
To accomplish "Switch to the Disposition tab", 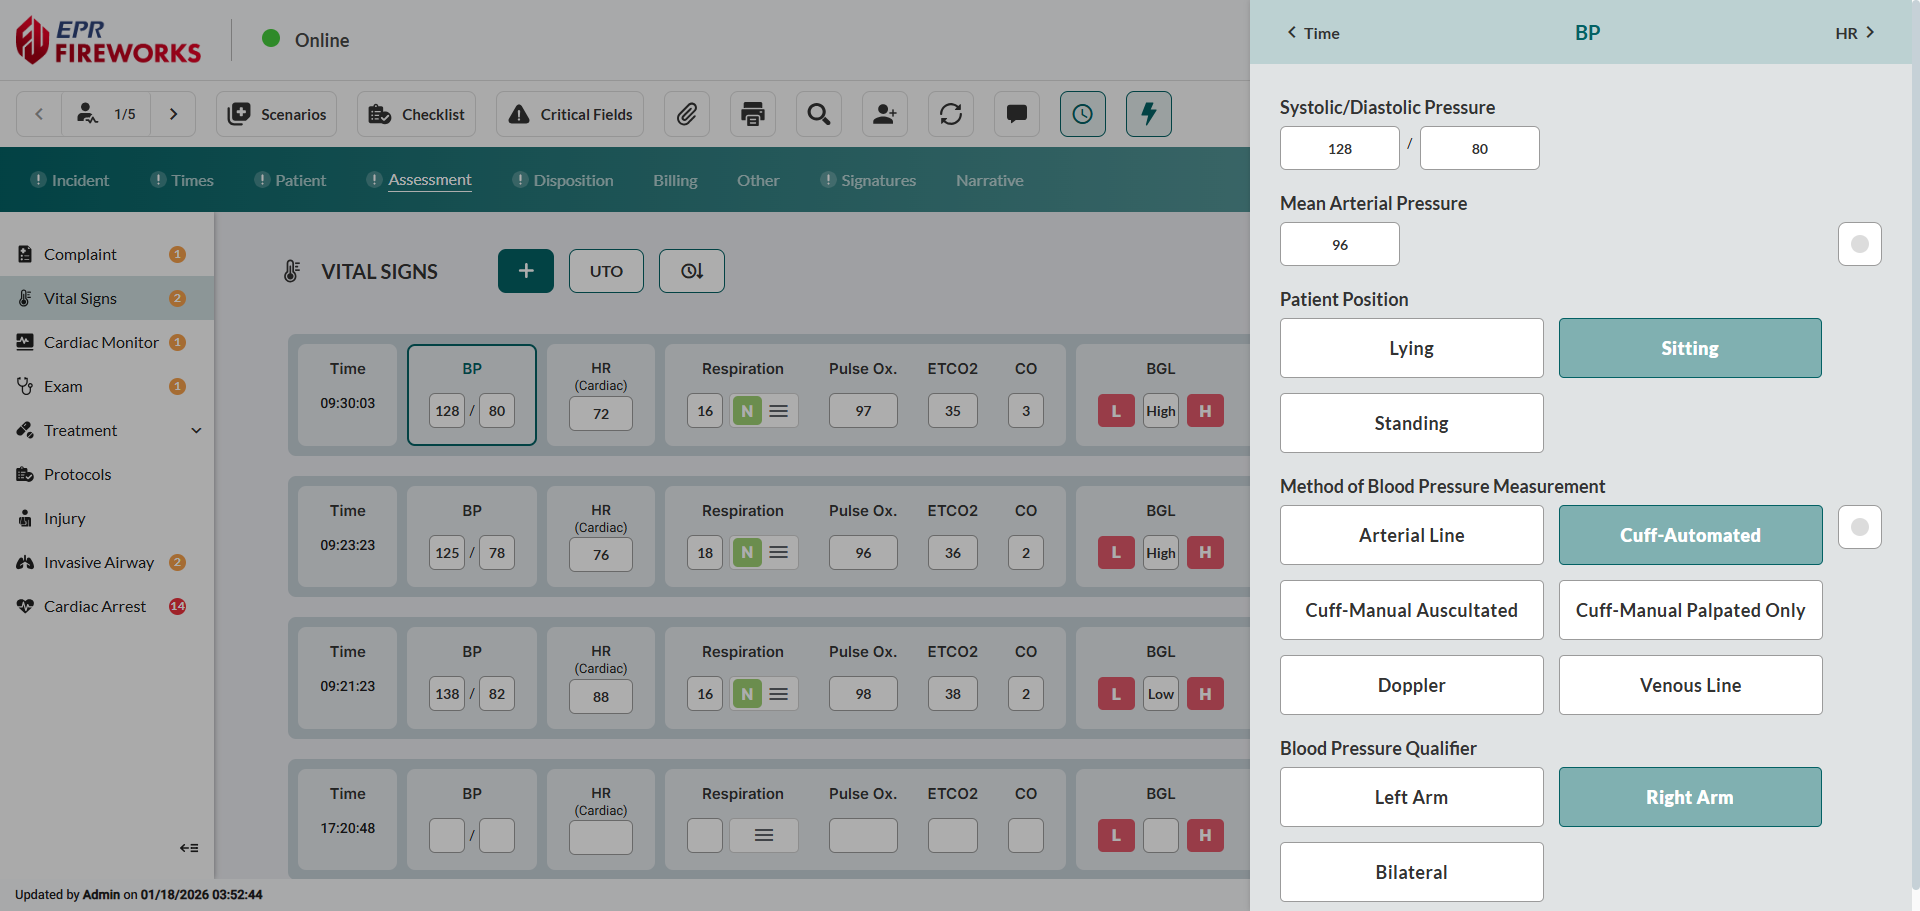I will coord(573,180).
